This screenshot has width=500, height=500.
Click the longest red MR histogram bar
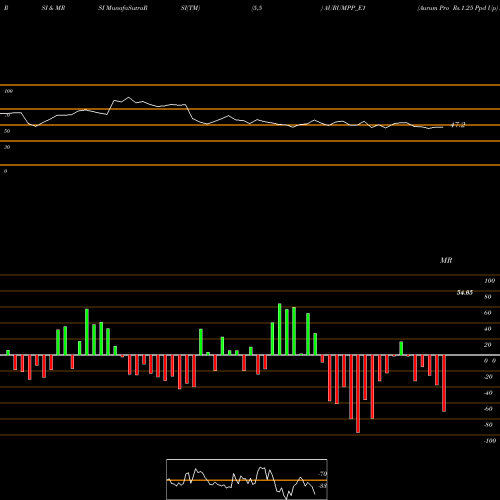click(x=358, y=394)
